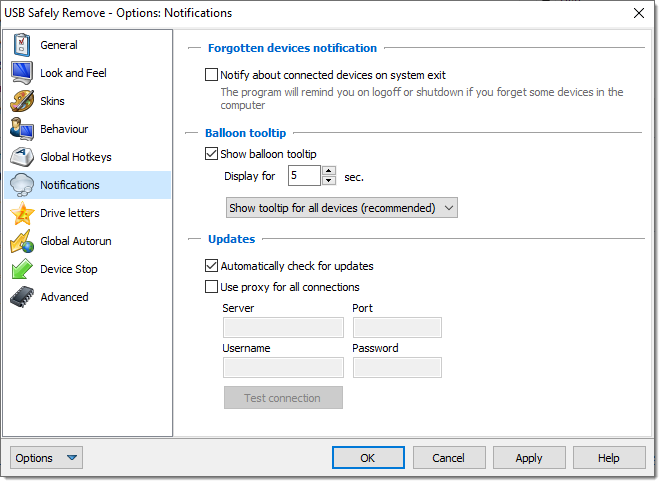Click the Behaviour section icon

pyautogui.click(x=21, y=129)
